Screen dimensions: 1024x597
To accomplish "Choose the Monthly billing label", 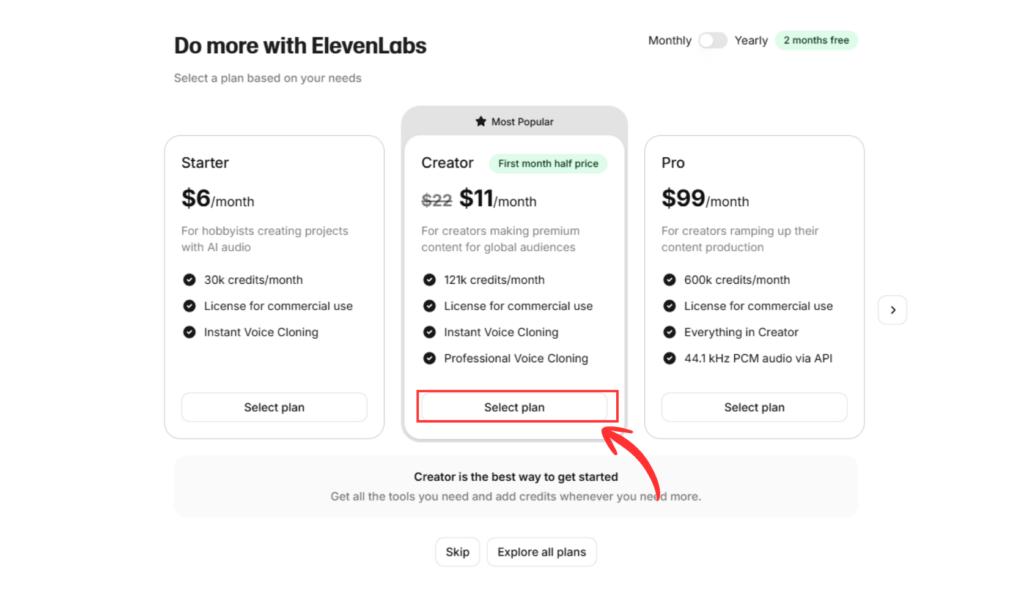I will [669, 40].
